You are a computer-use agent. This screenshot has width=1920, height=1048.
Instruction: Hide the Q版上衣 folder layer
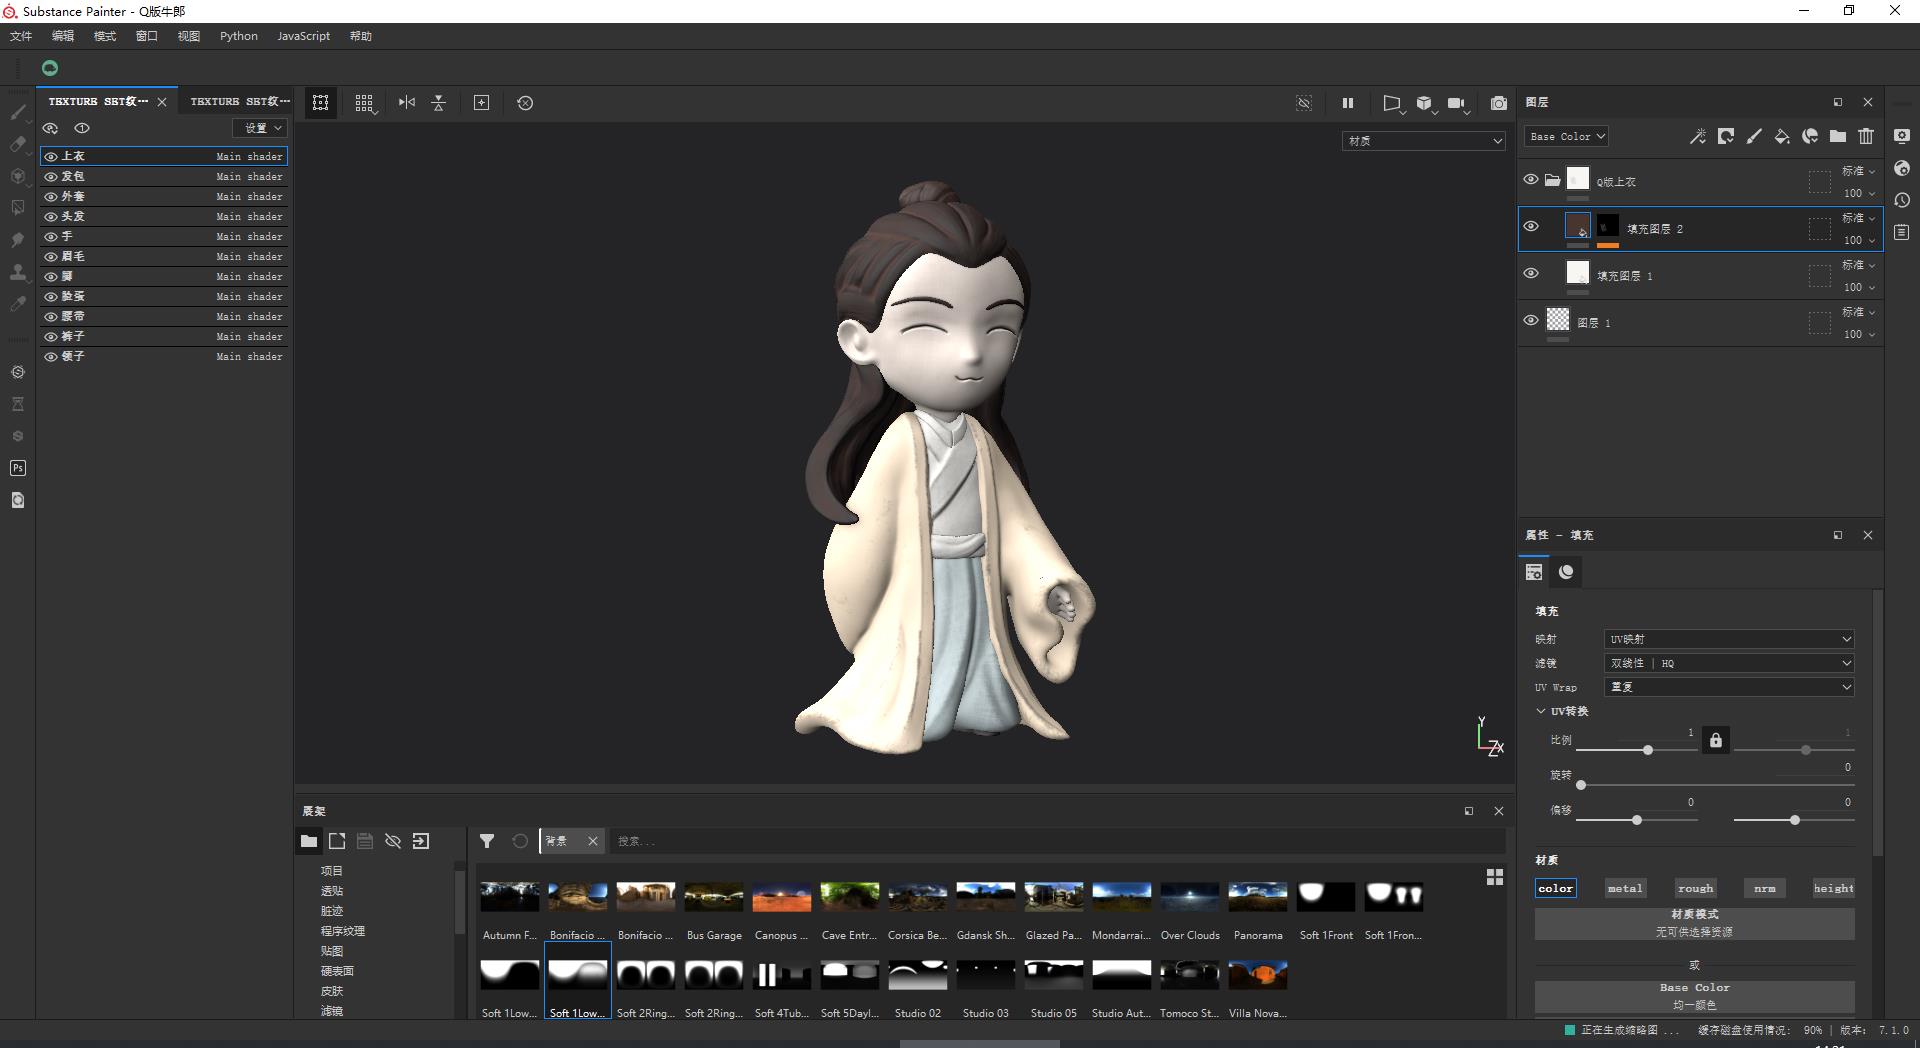(x=1530, y=180)
